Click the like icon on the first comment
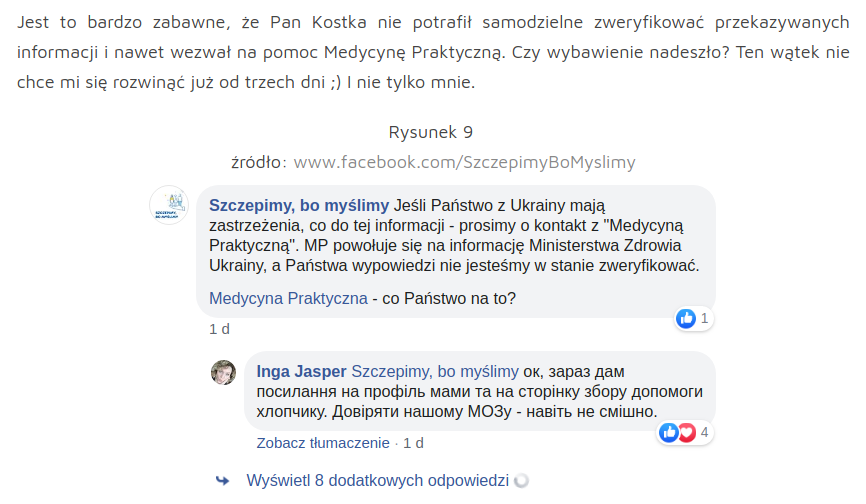This screenshot has width=866, height=504. pos(686,319)
